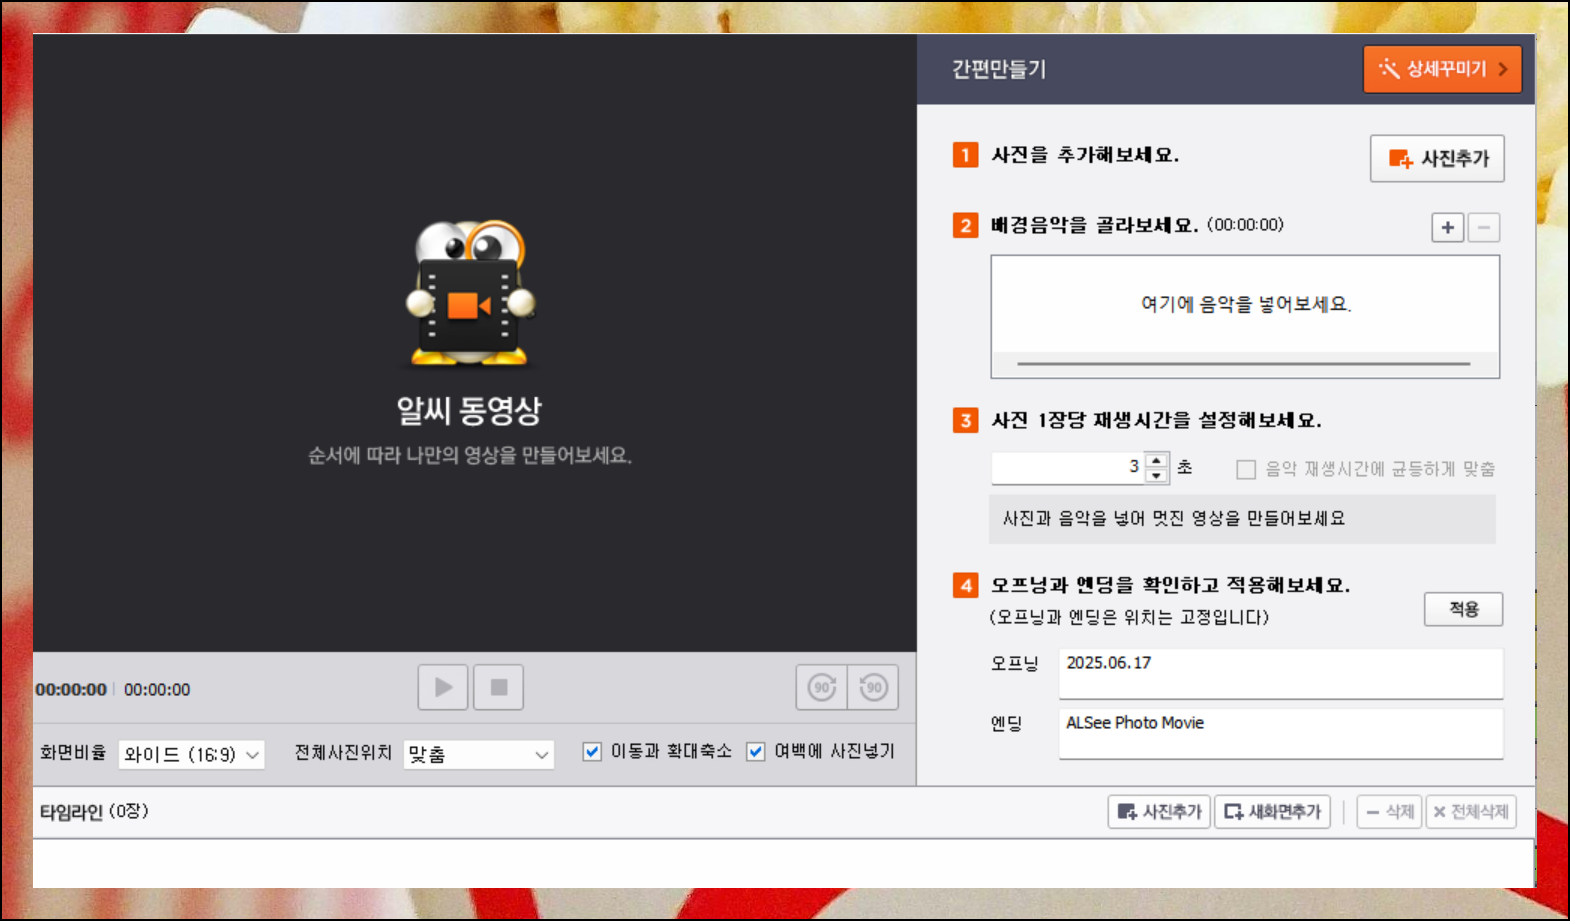Click 새화면추가 in the timeline toolbar

click(x=1272, y=811)
